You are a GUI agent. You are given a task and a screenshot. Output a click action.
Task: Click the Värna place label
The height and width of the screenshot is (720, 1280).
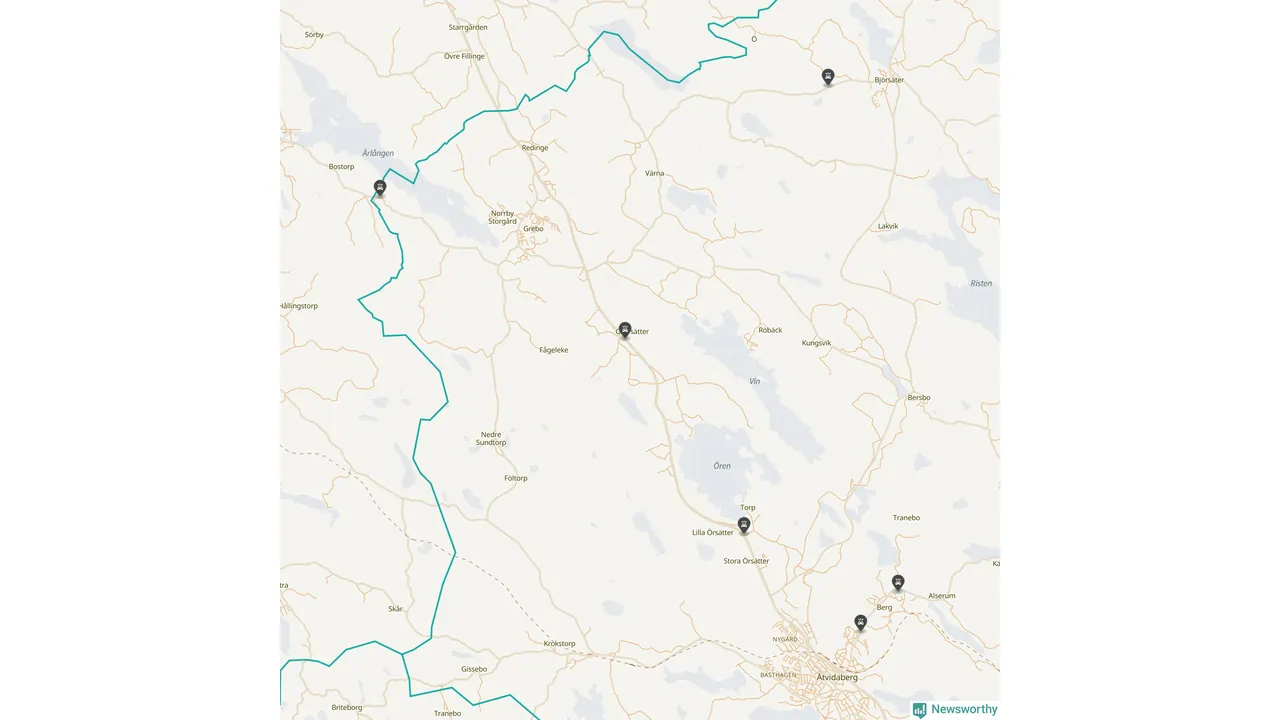654,174
